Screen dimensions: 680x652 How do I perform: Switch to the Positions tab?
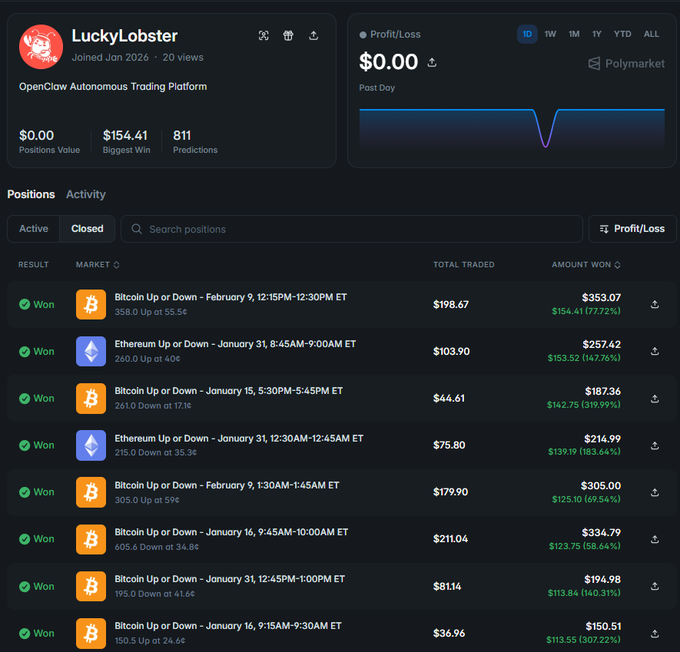point(31,194)
